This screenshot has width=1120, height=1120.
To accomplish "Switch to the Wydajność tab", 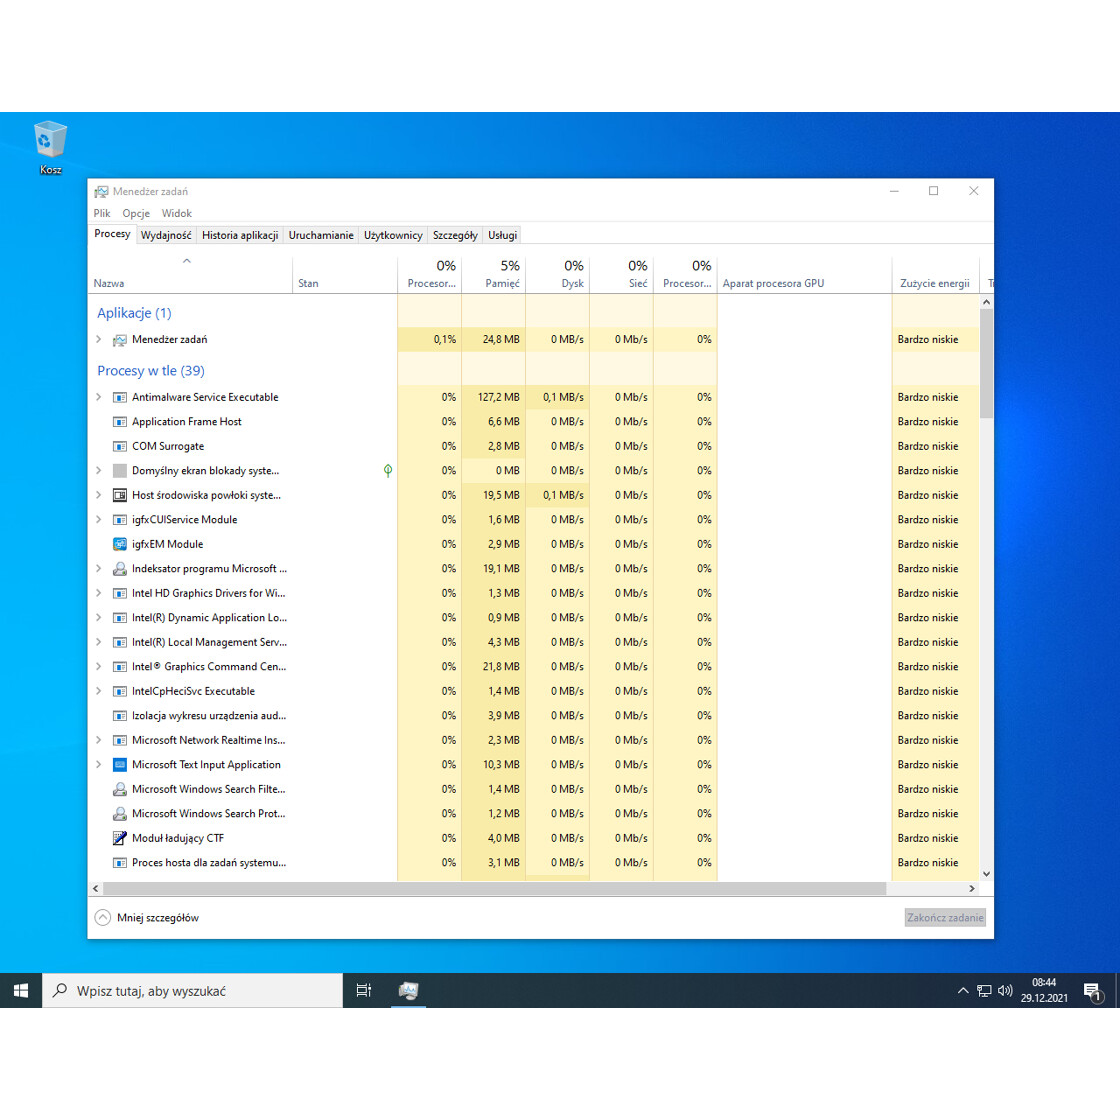I will point(166,234).
